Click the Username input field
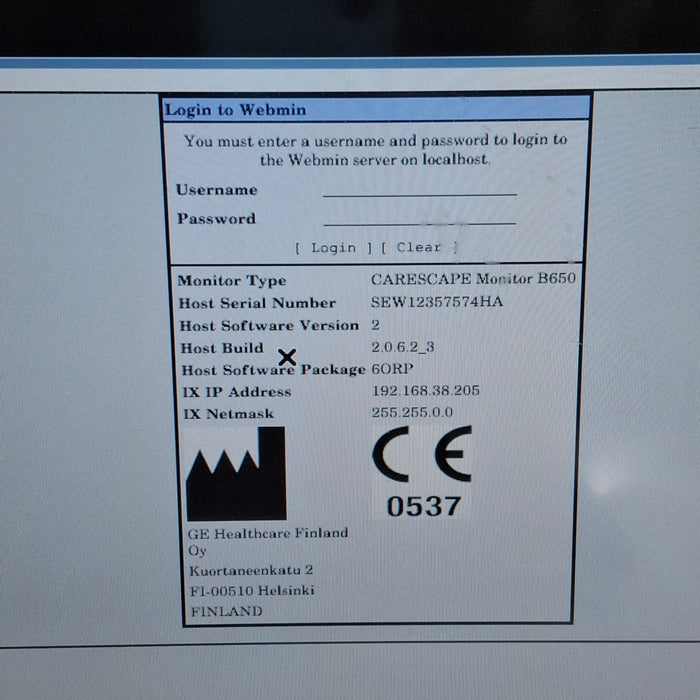Screen dimensions: 700x700 click(x=420, y=189)
